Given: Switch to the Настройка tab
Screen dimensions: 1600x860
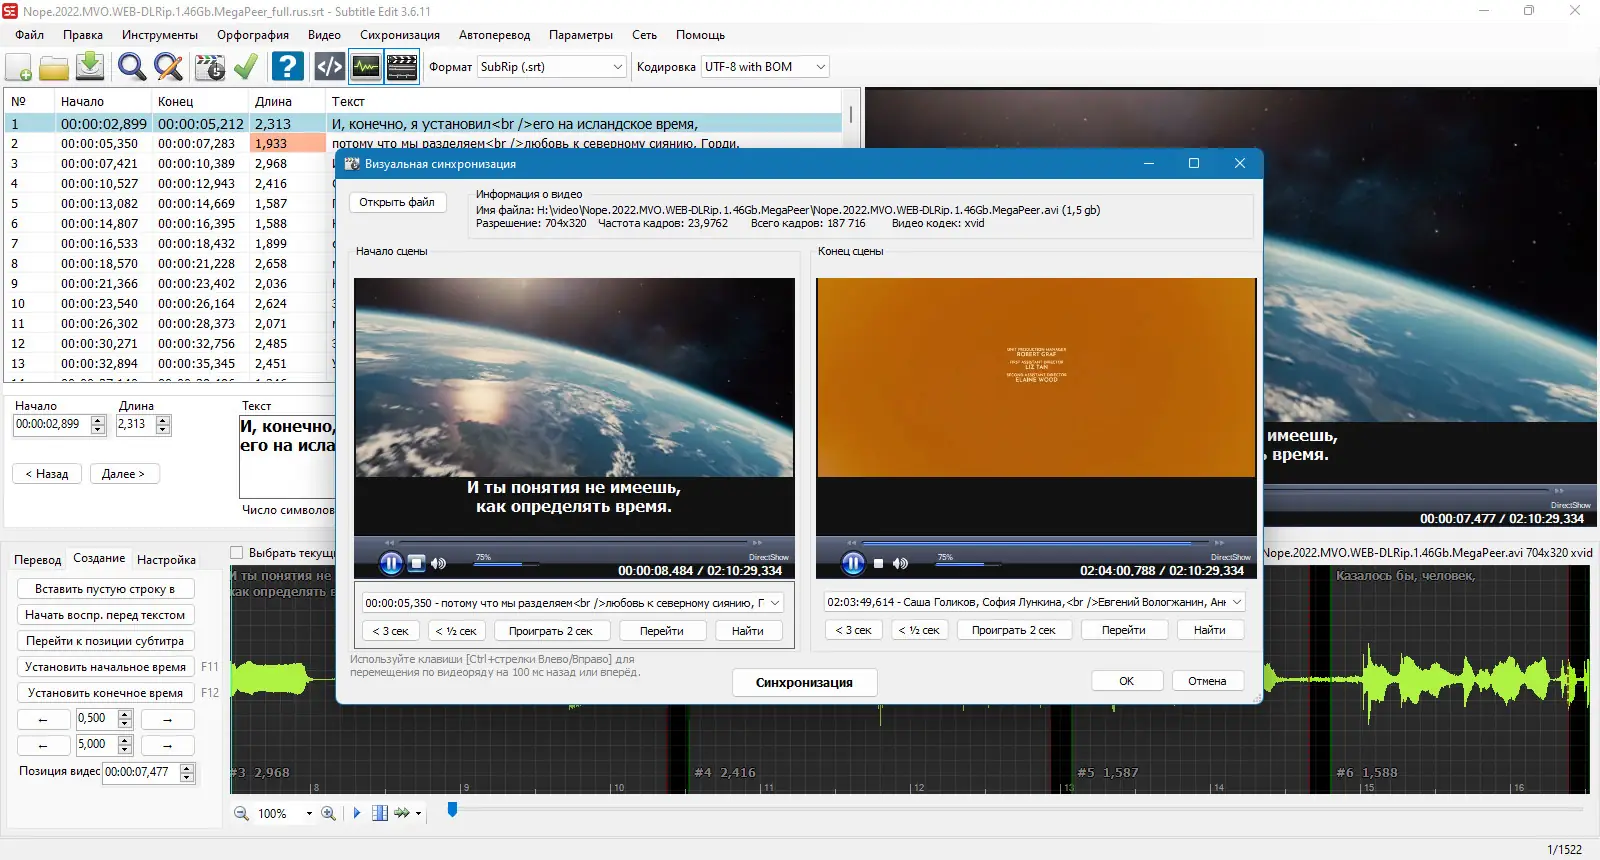Looking at the screenshot, I should click(x=166, y=560).
